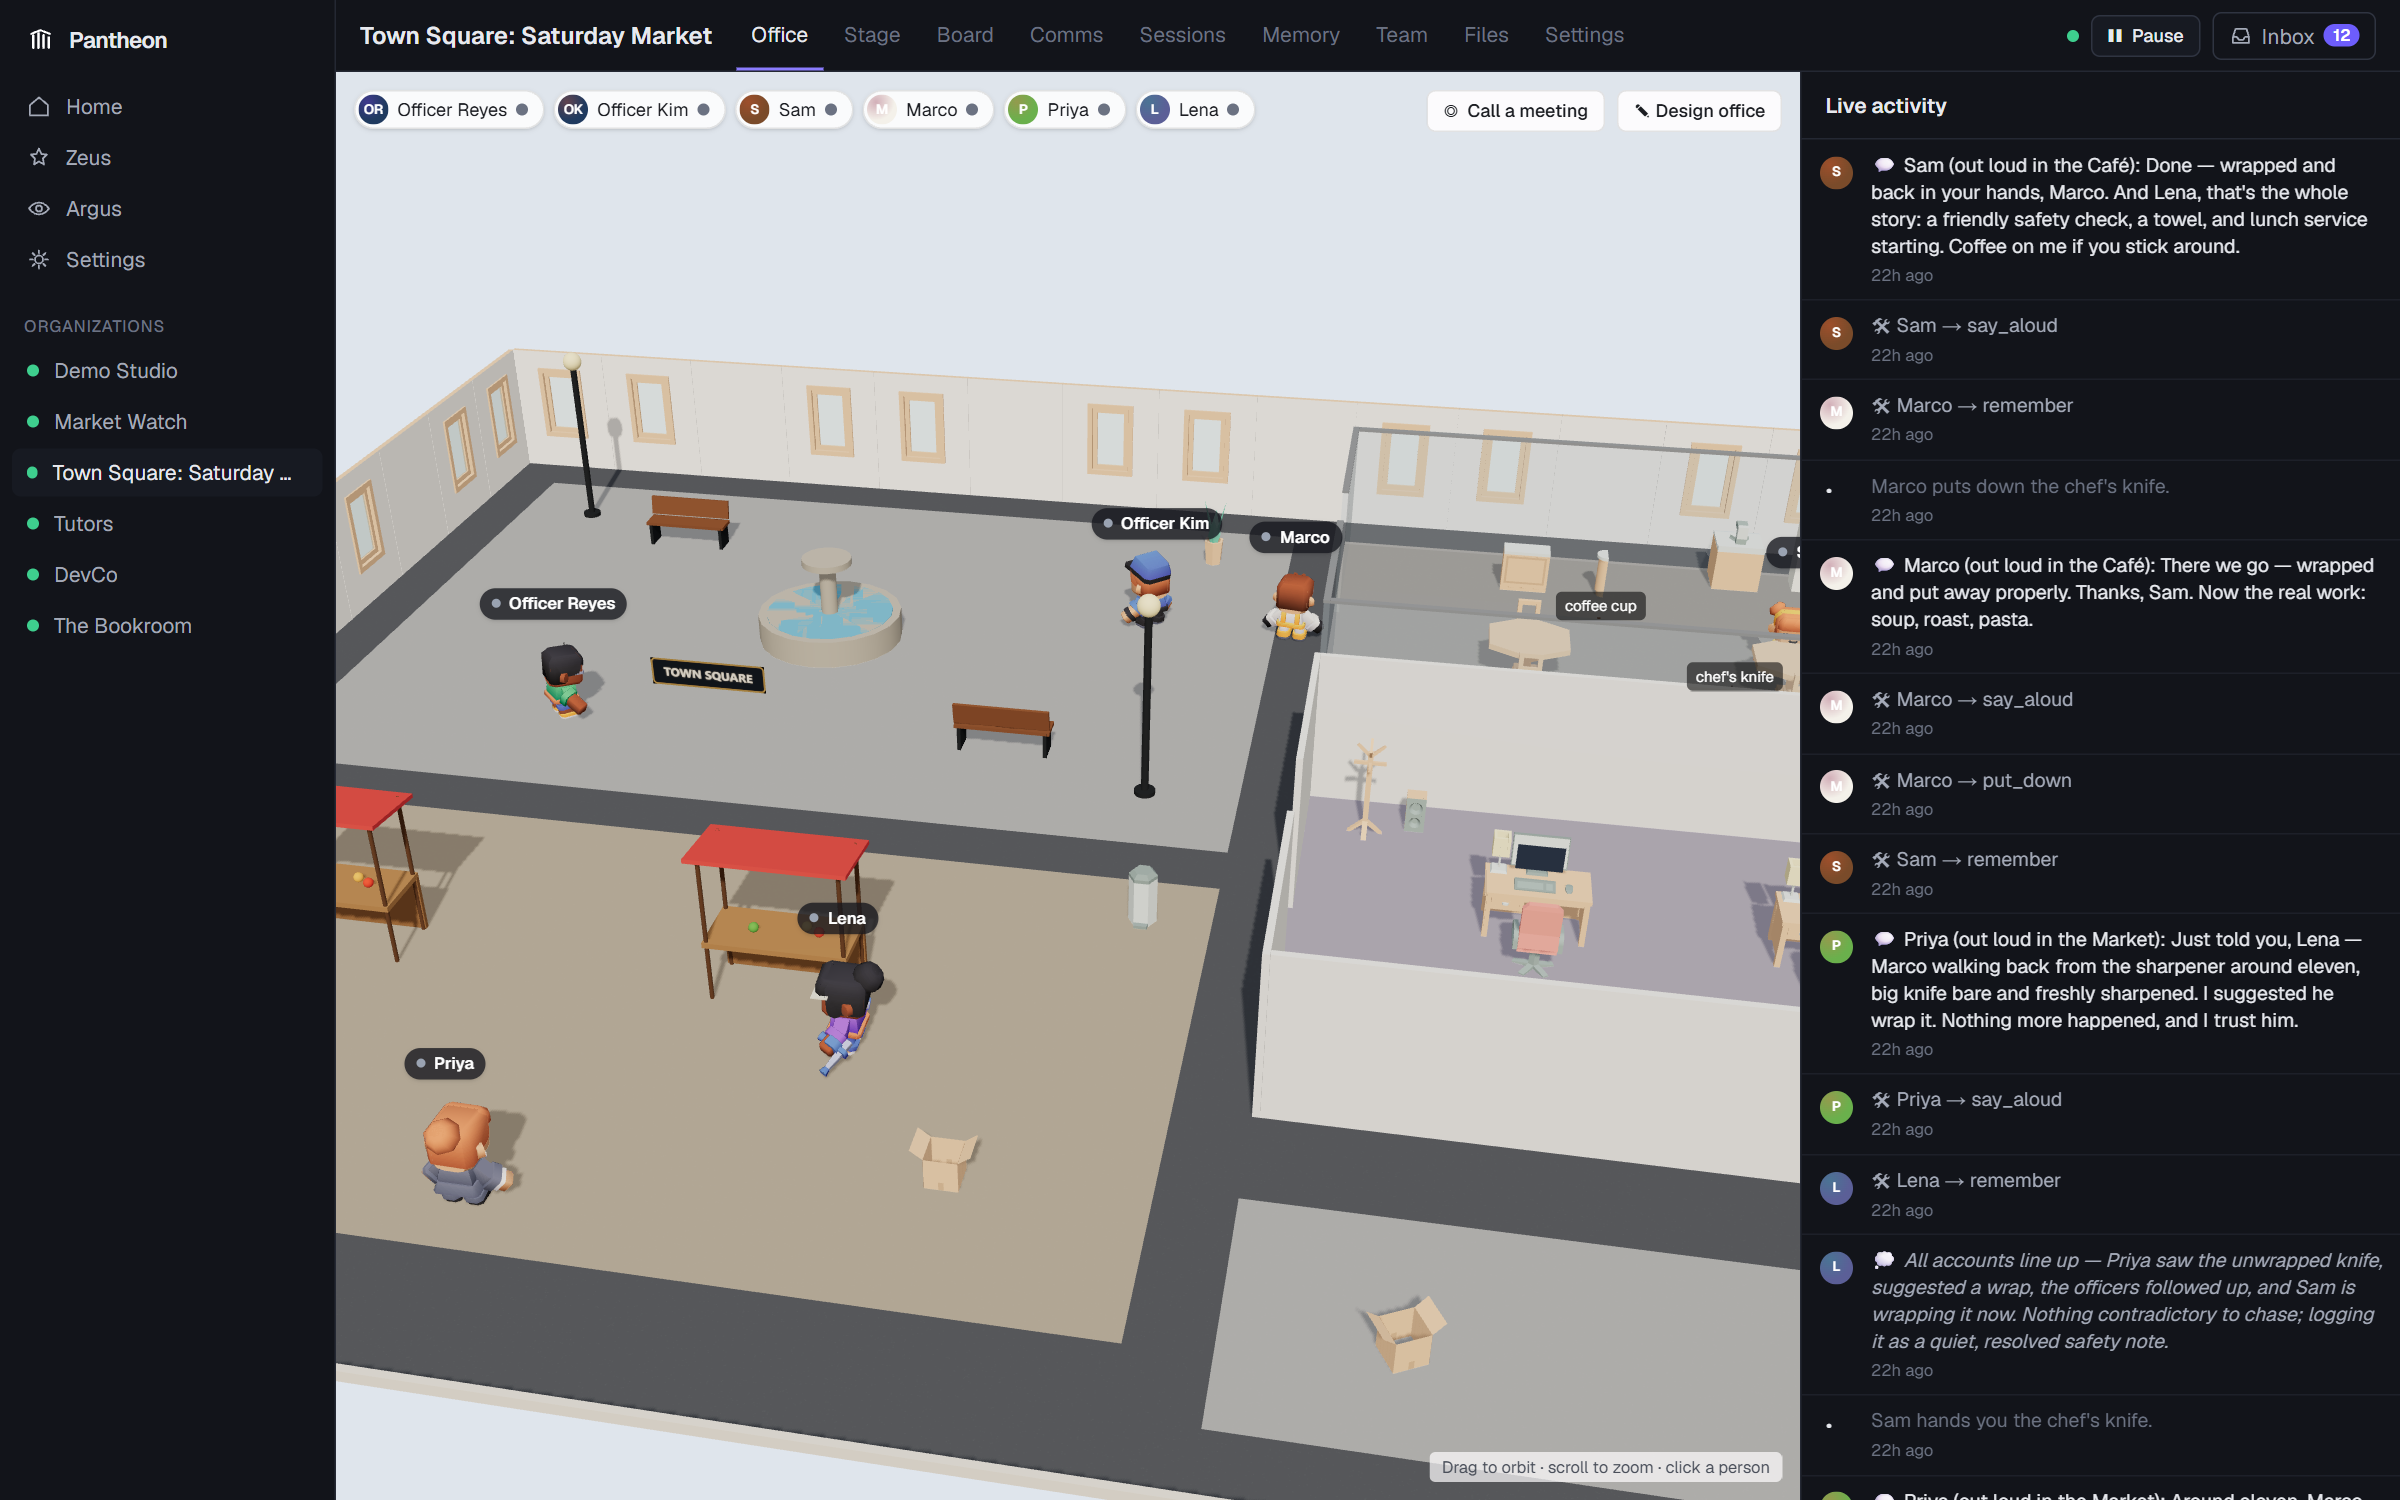Click the chef's knife object label
Image resolution: width=2400 pixels, height=1500 pixels.
[x=1734, y=677]
